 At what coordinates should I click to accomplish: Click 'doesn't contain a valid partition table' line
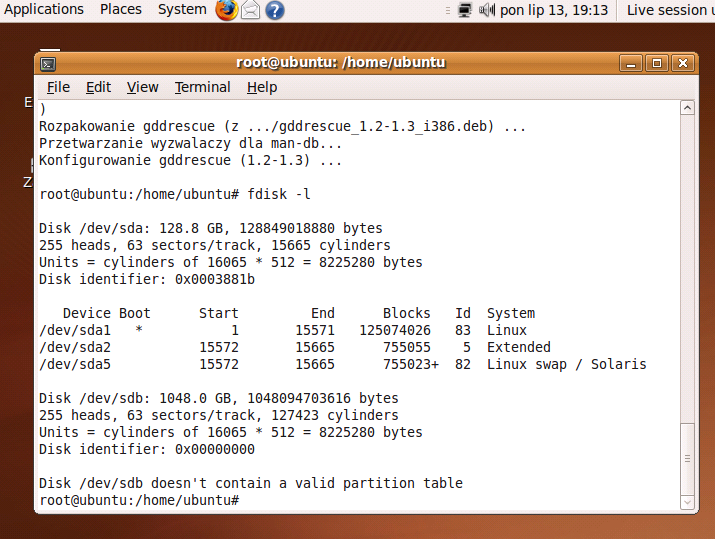(251, 483)
